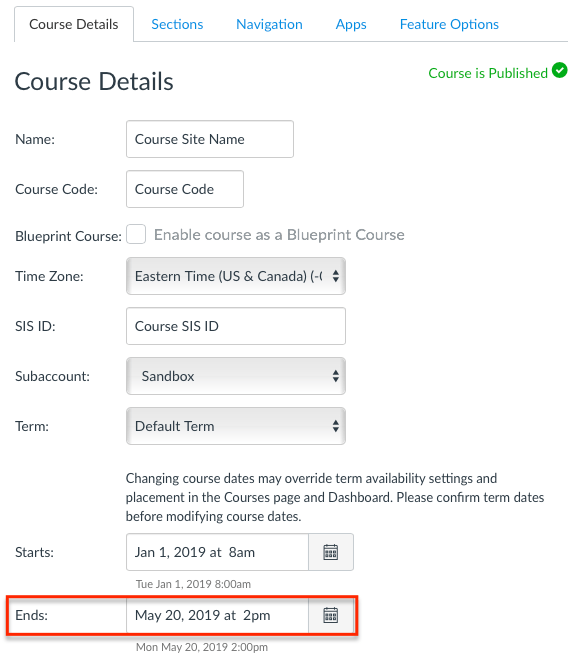Click the green published checkmark icon
The height and width of the screenshot is (660, 575).
560,70
